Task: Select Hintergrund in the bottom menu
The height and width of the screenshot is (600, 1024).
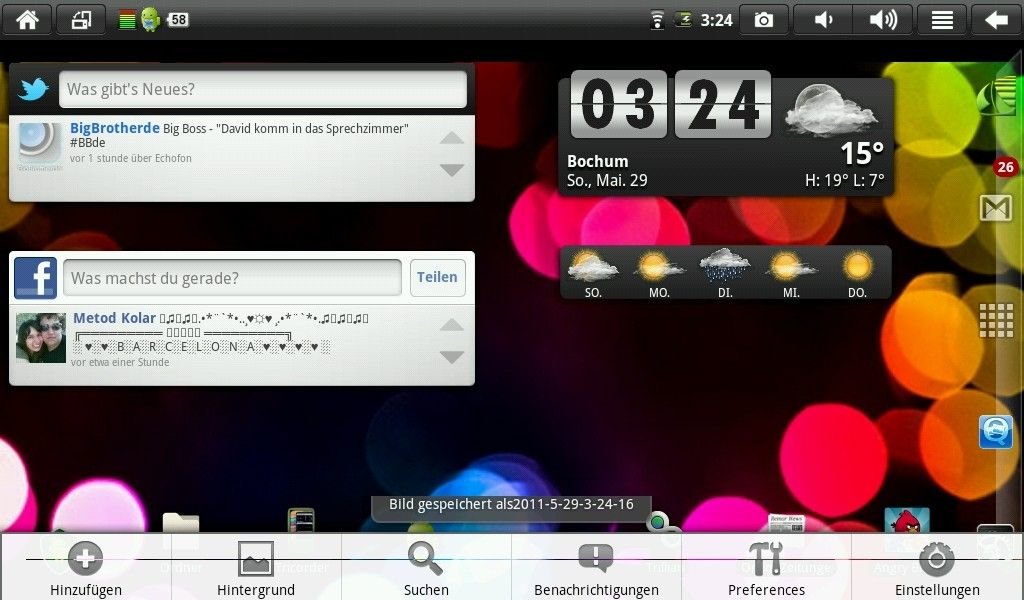Action: 256,567
